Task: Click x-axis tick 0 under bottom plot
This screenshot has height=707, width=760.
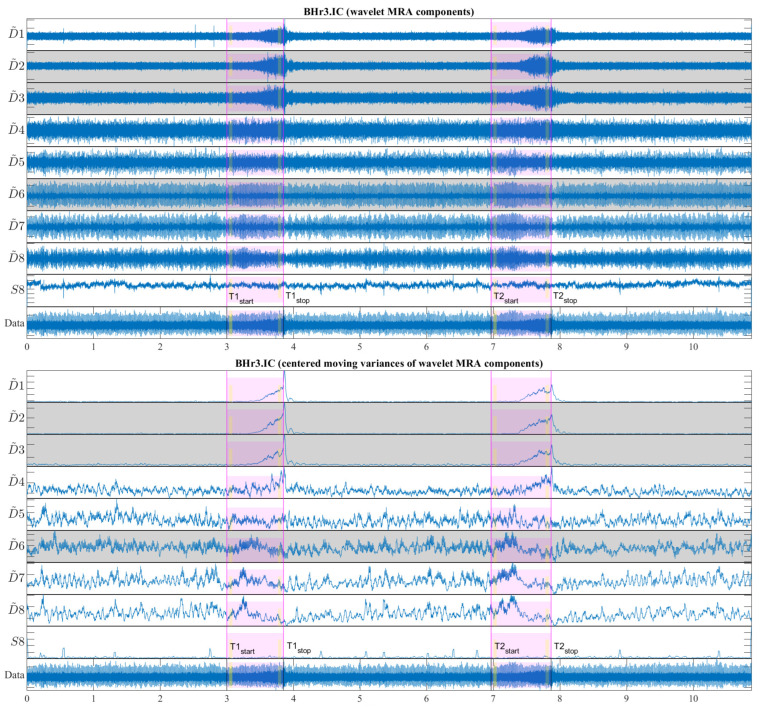Action: 27,698
